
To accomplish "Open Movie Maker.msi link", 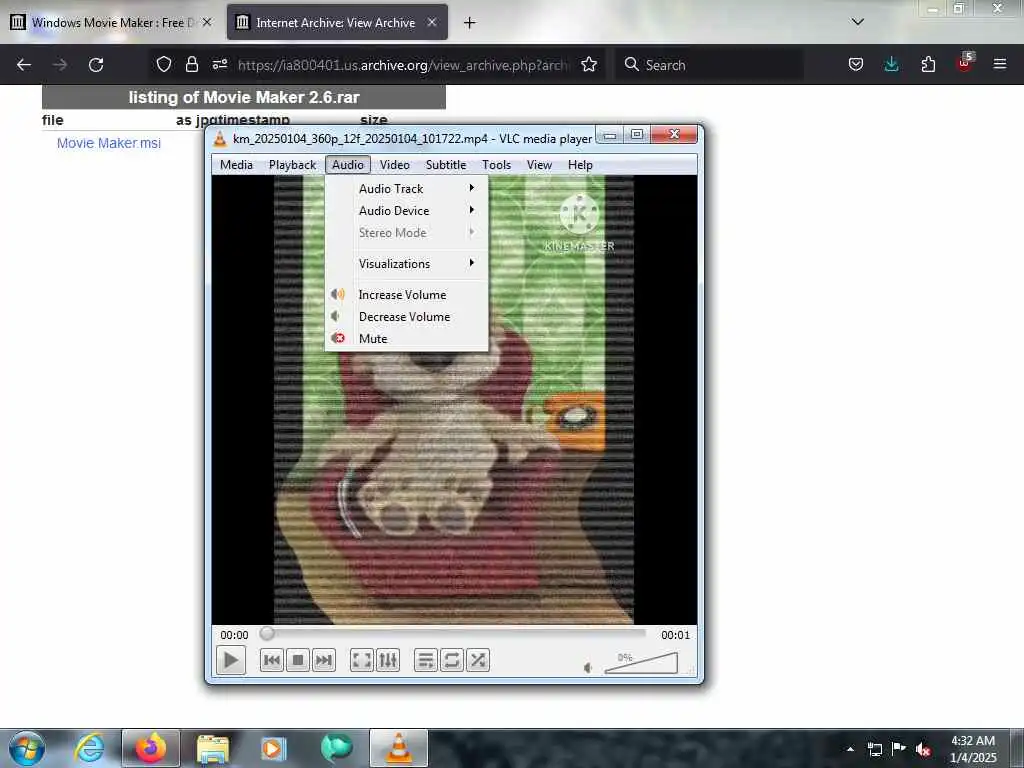I will click(108, 143).
